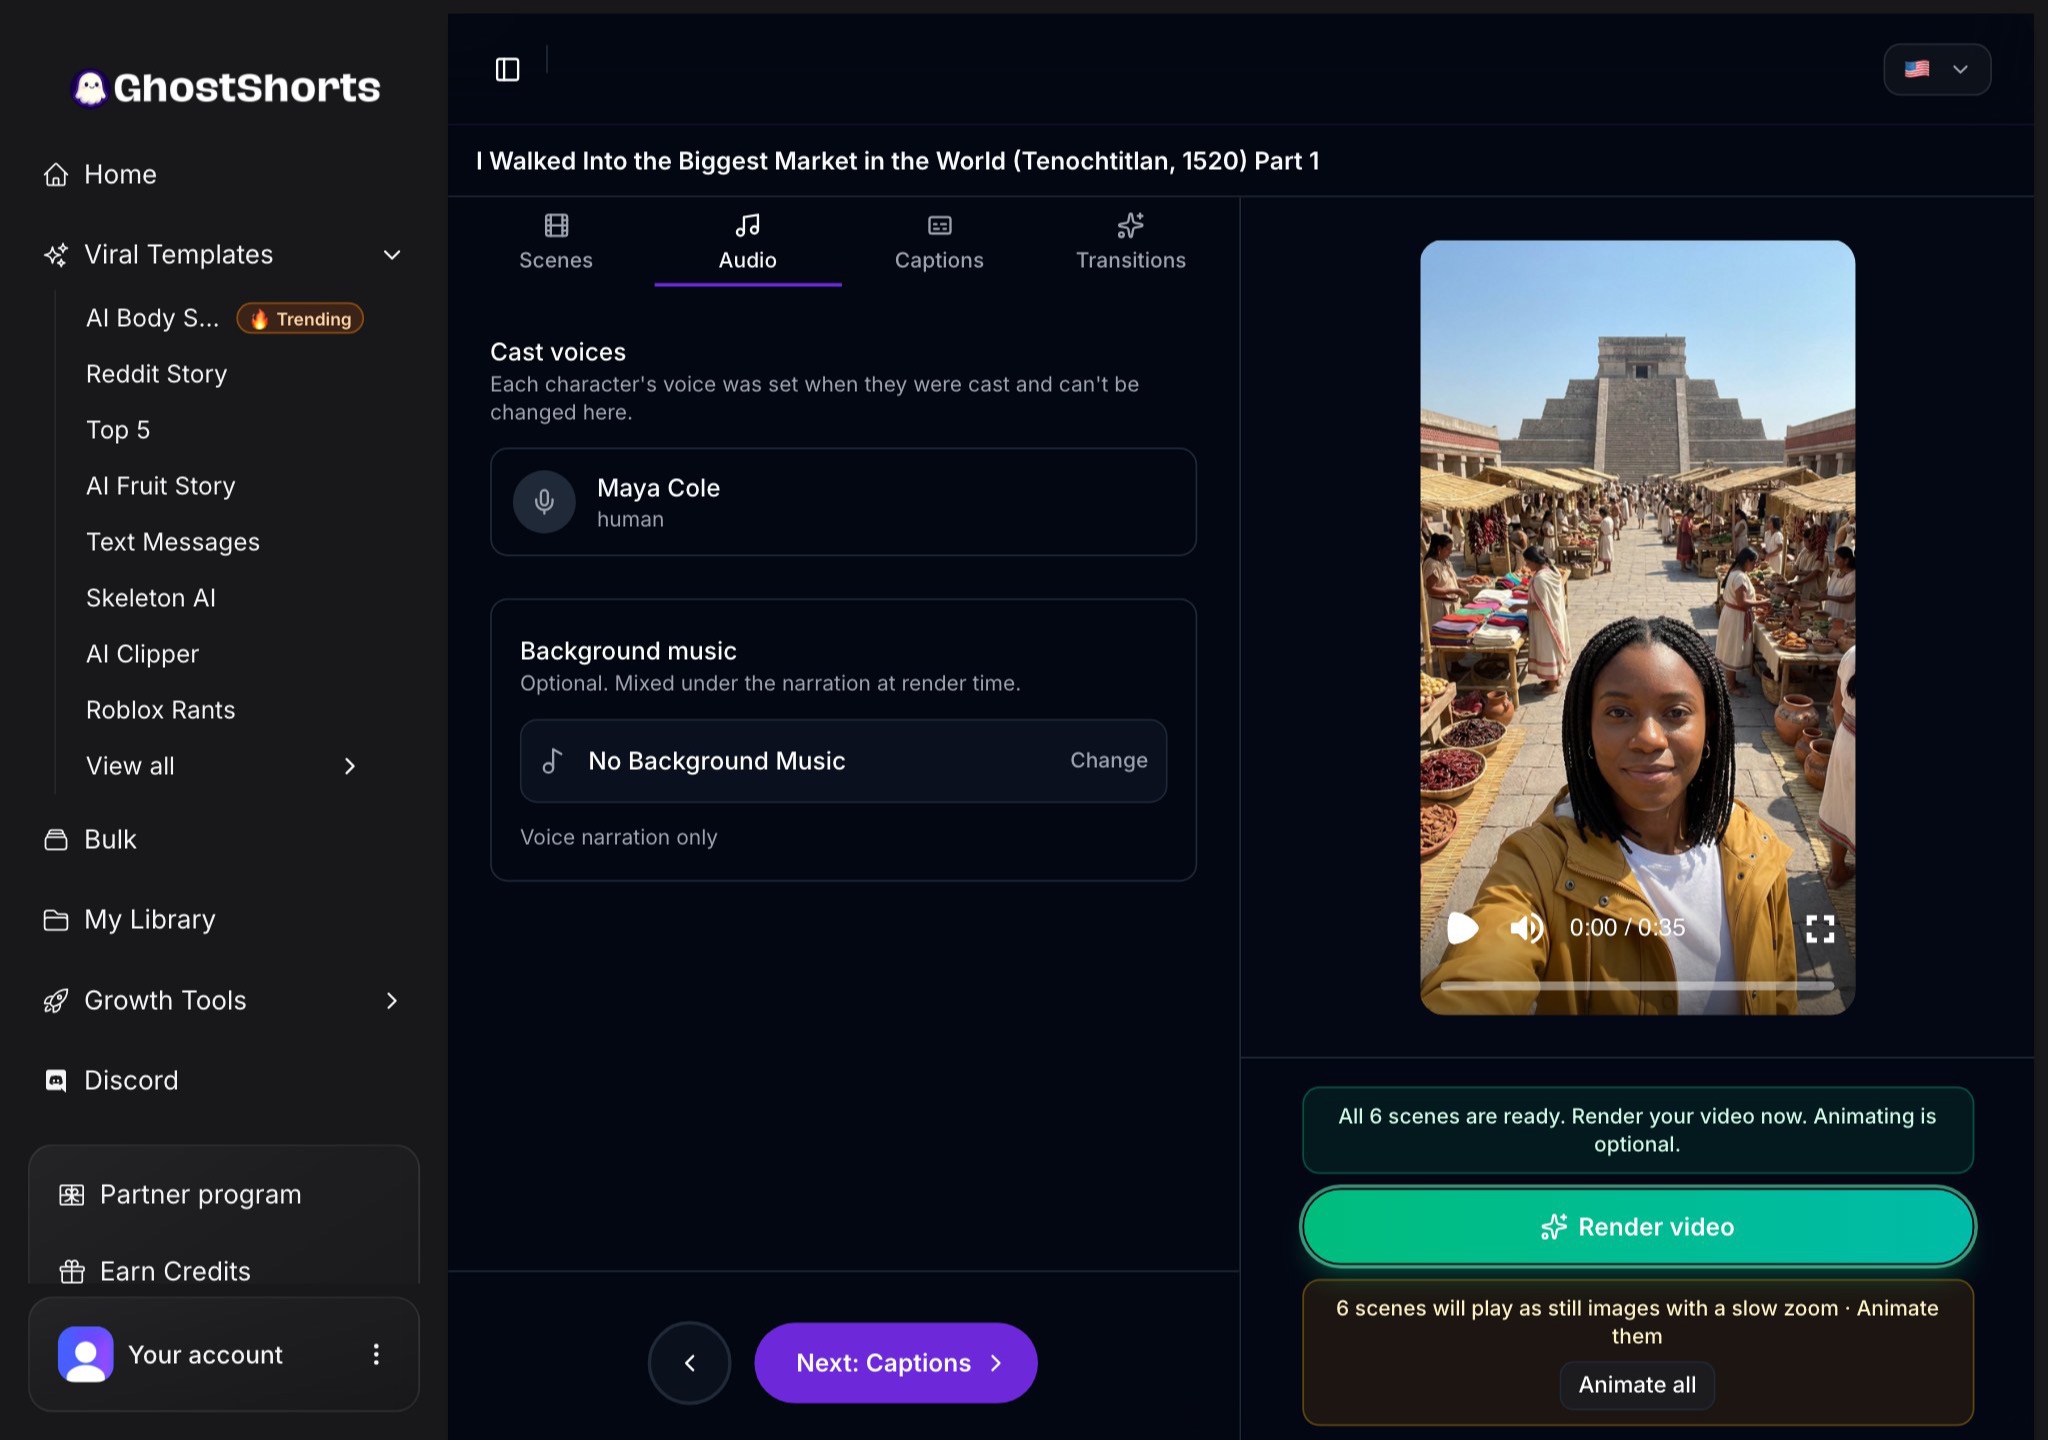This screenshot has width=2048, height=1440.
Task: Open AI Body S... trending template
Action: coord(224,318)
